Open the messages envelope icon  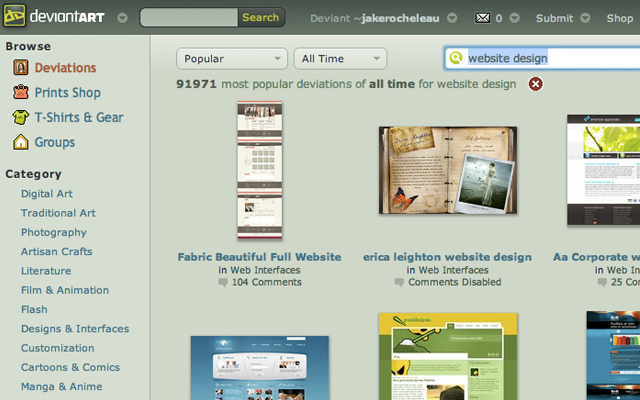(x=483, y=18)
